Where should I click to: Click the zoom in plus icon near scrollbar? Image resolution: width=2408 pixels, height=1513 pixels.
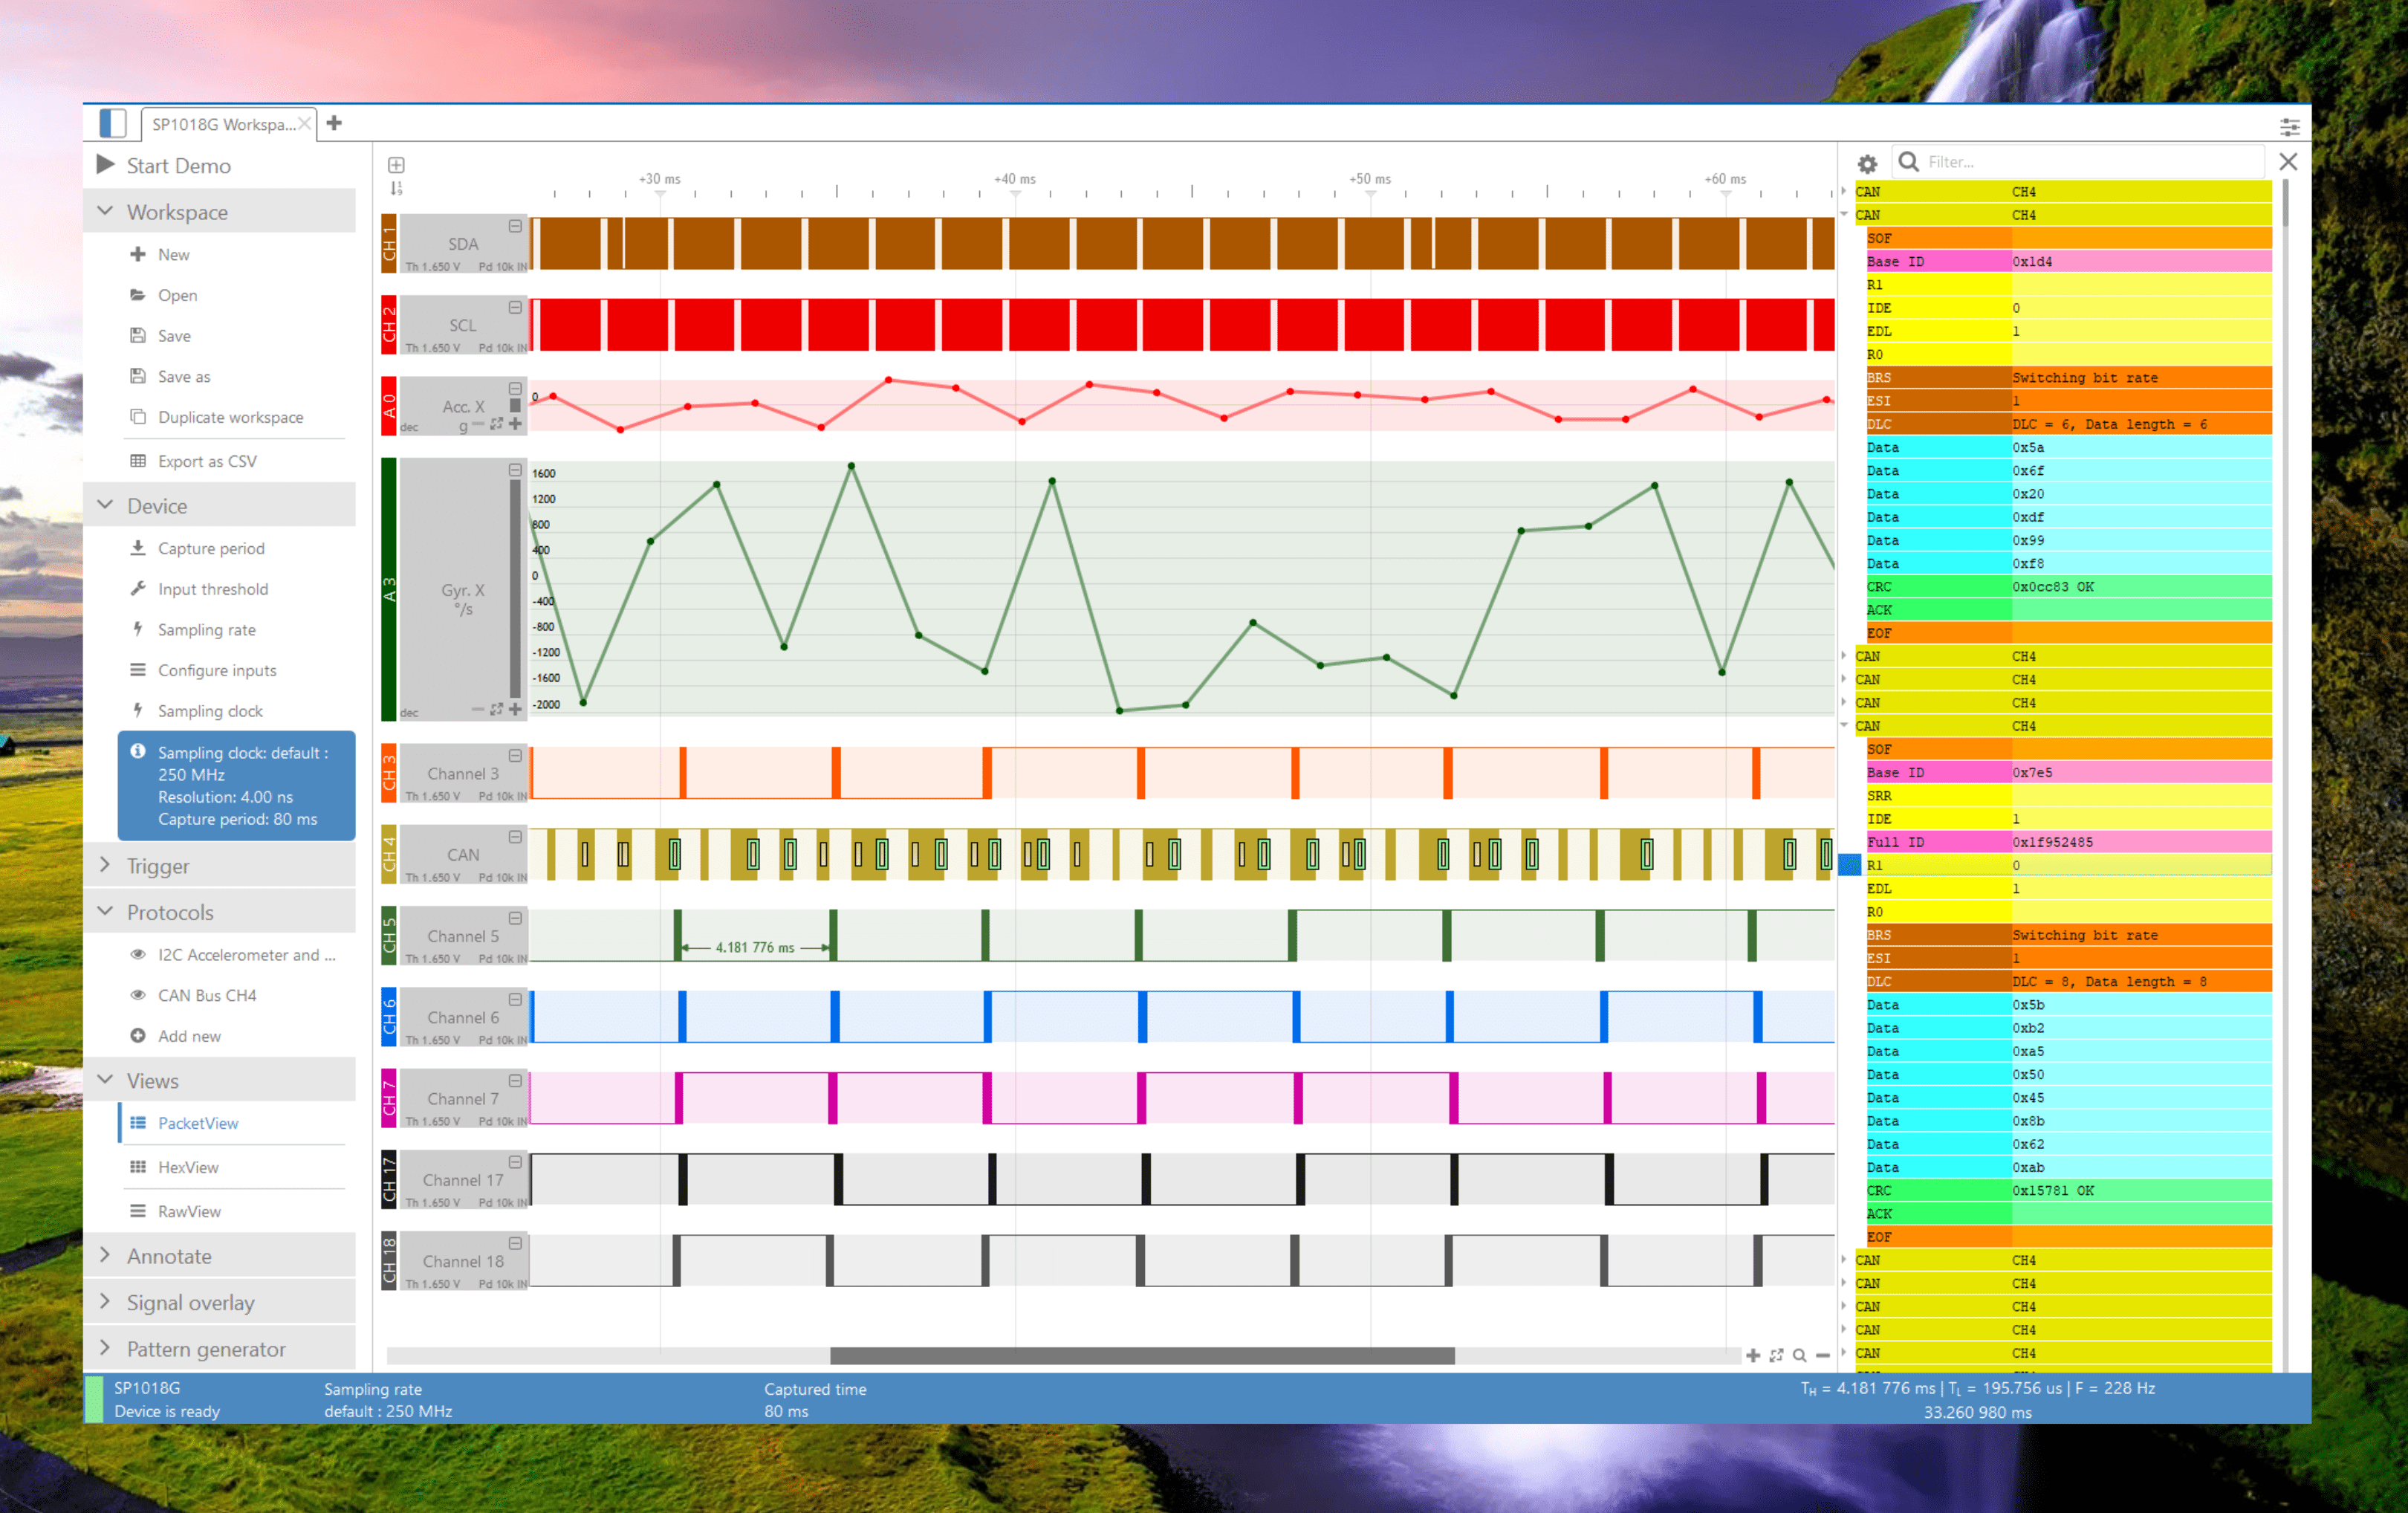[x=1752, y=1355]
